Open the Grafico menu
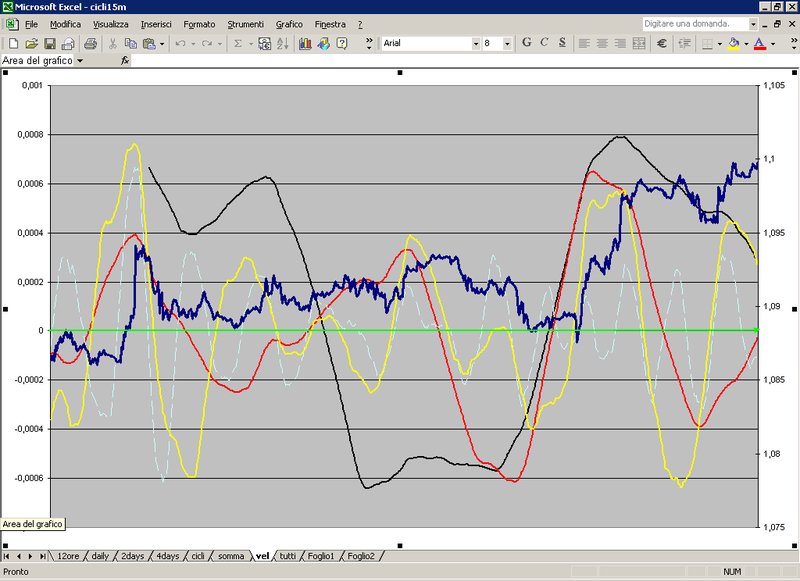 [289, 23]
